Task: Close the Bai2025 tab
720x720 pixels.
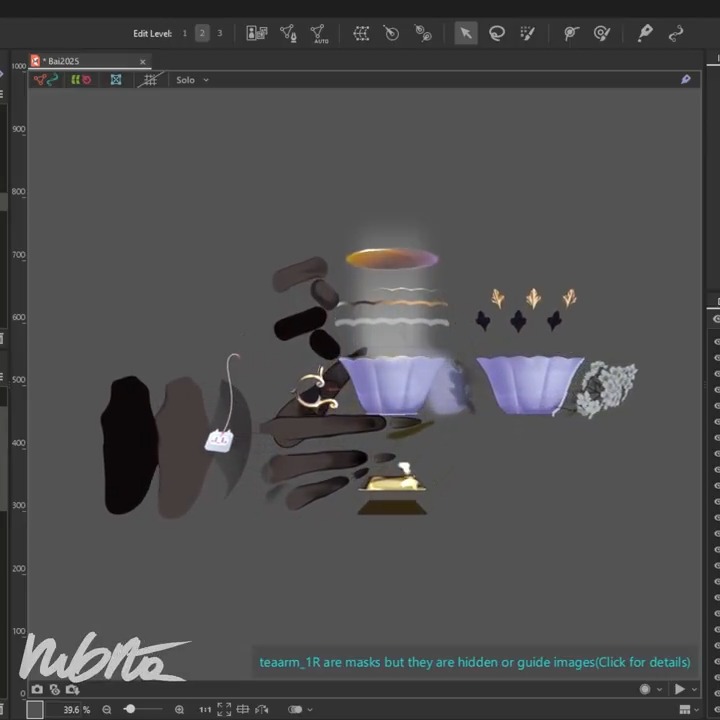Action: (143, 62)
